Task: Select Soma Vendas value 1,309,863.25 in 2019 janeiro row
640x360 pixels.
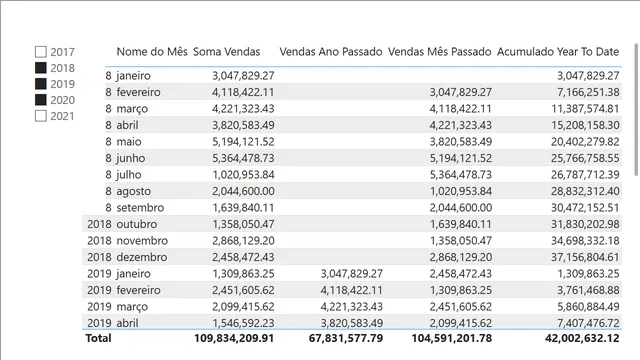Action: tap(243, 273)
